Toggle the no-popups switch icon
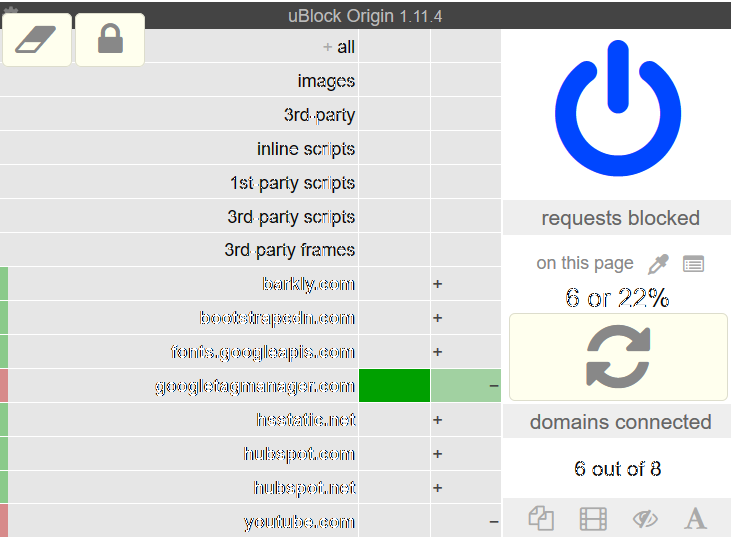The height and width of the screenshot is (539, 731). coord(541,518)
